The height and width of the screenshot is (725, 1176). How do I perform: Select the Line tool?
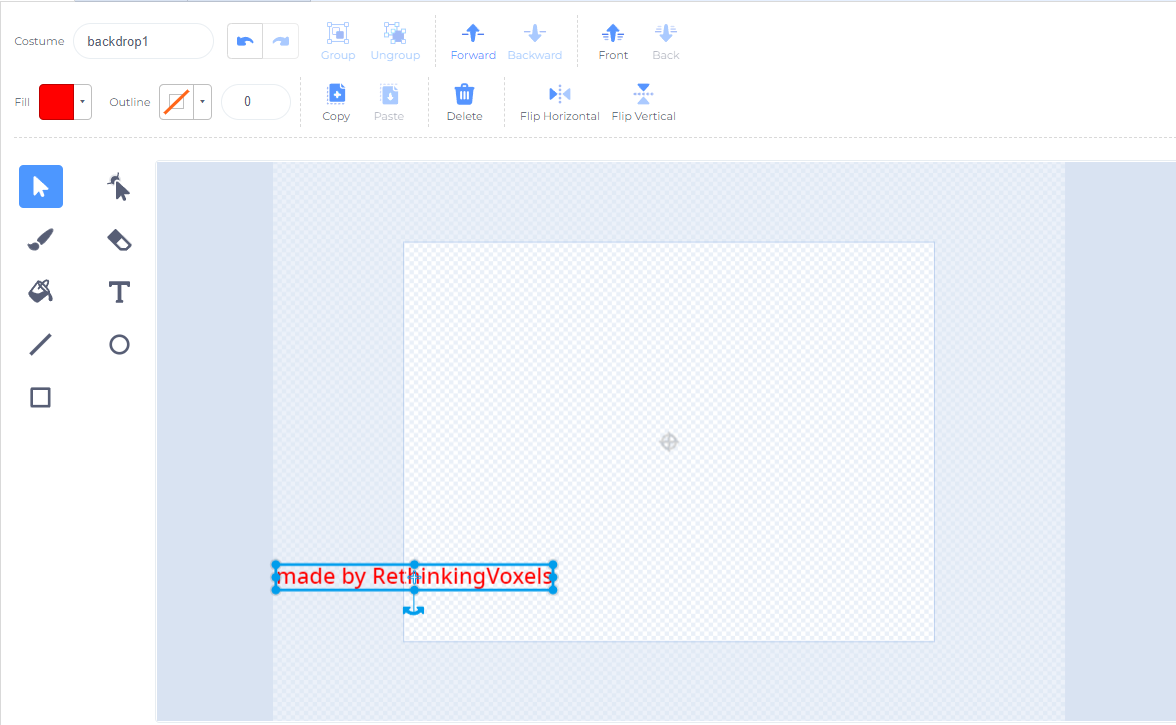[40, 344]
